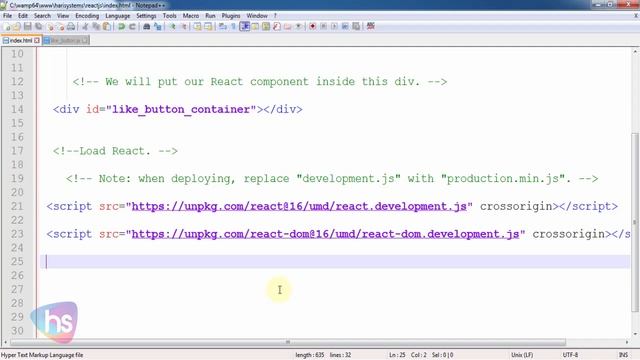
Task: Click the Unix (LF) status entry
Action: pos(522,355)
